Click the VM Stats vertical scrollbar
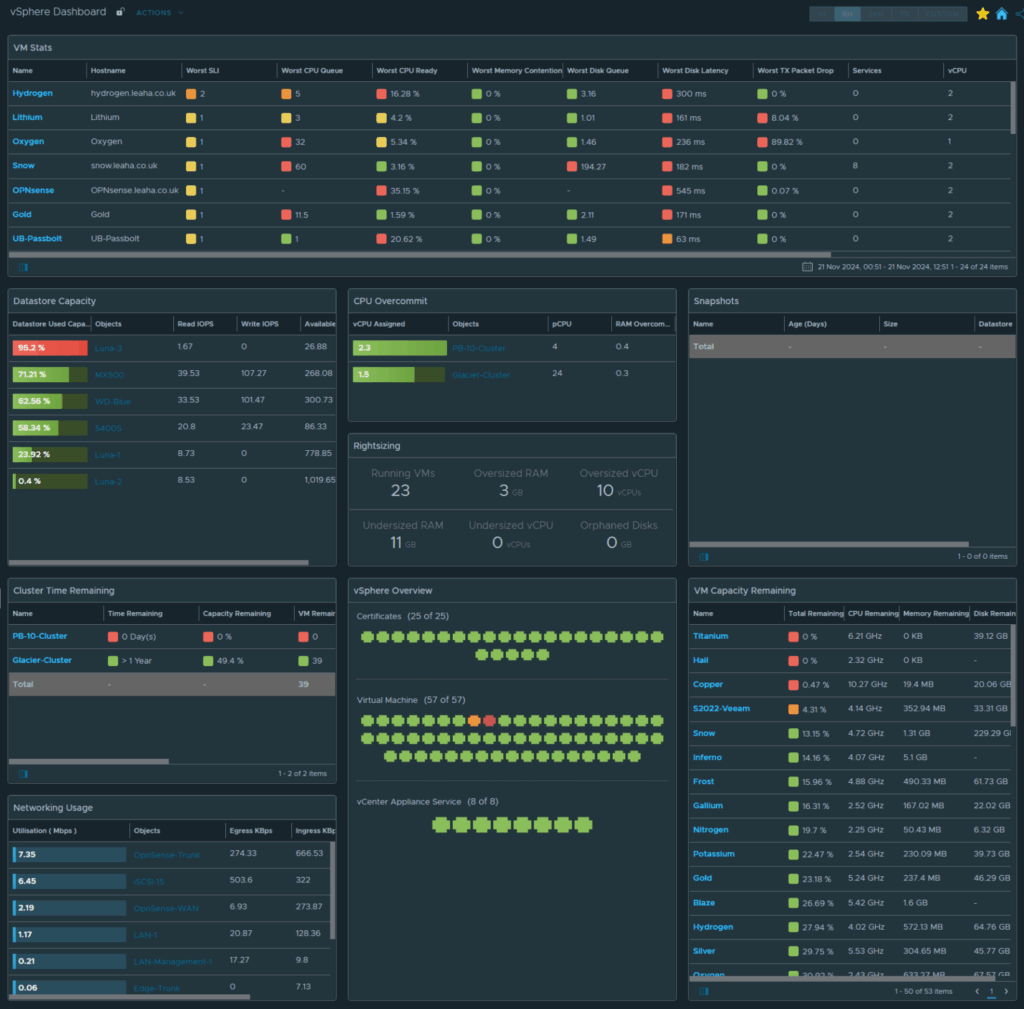Screen dimensions: 1024x1009 pos(1013,108)
